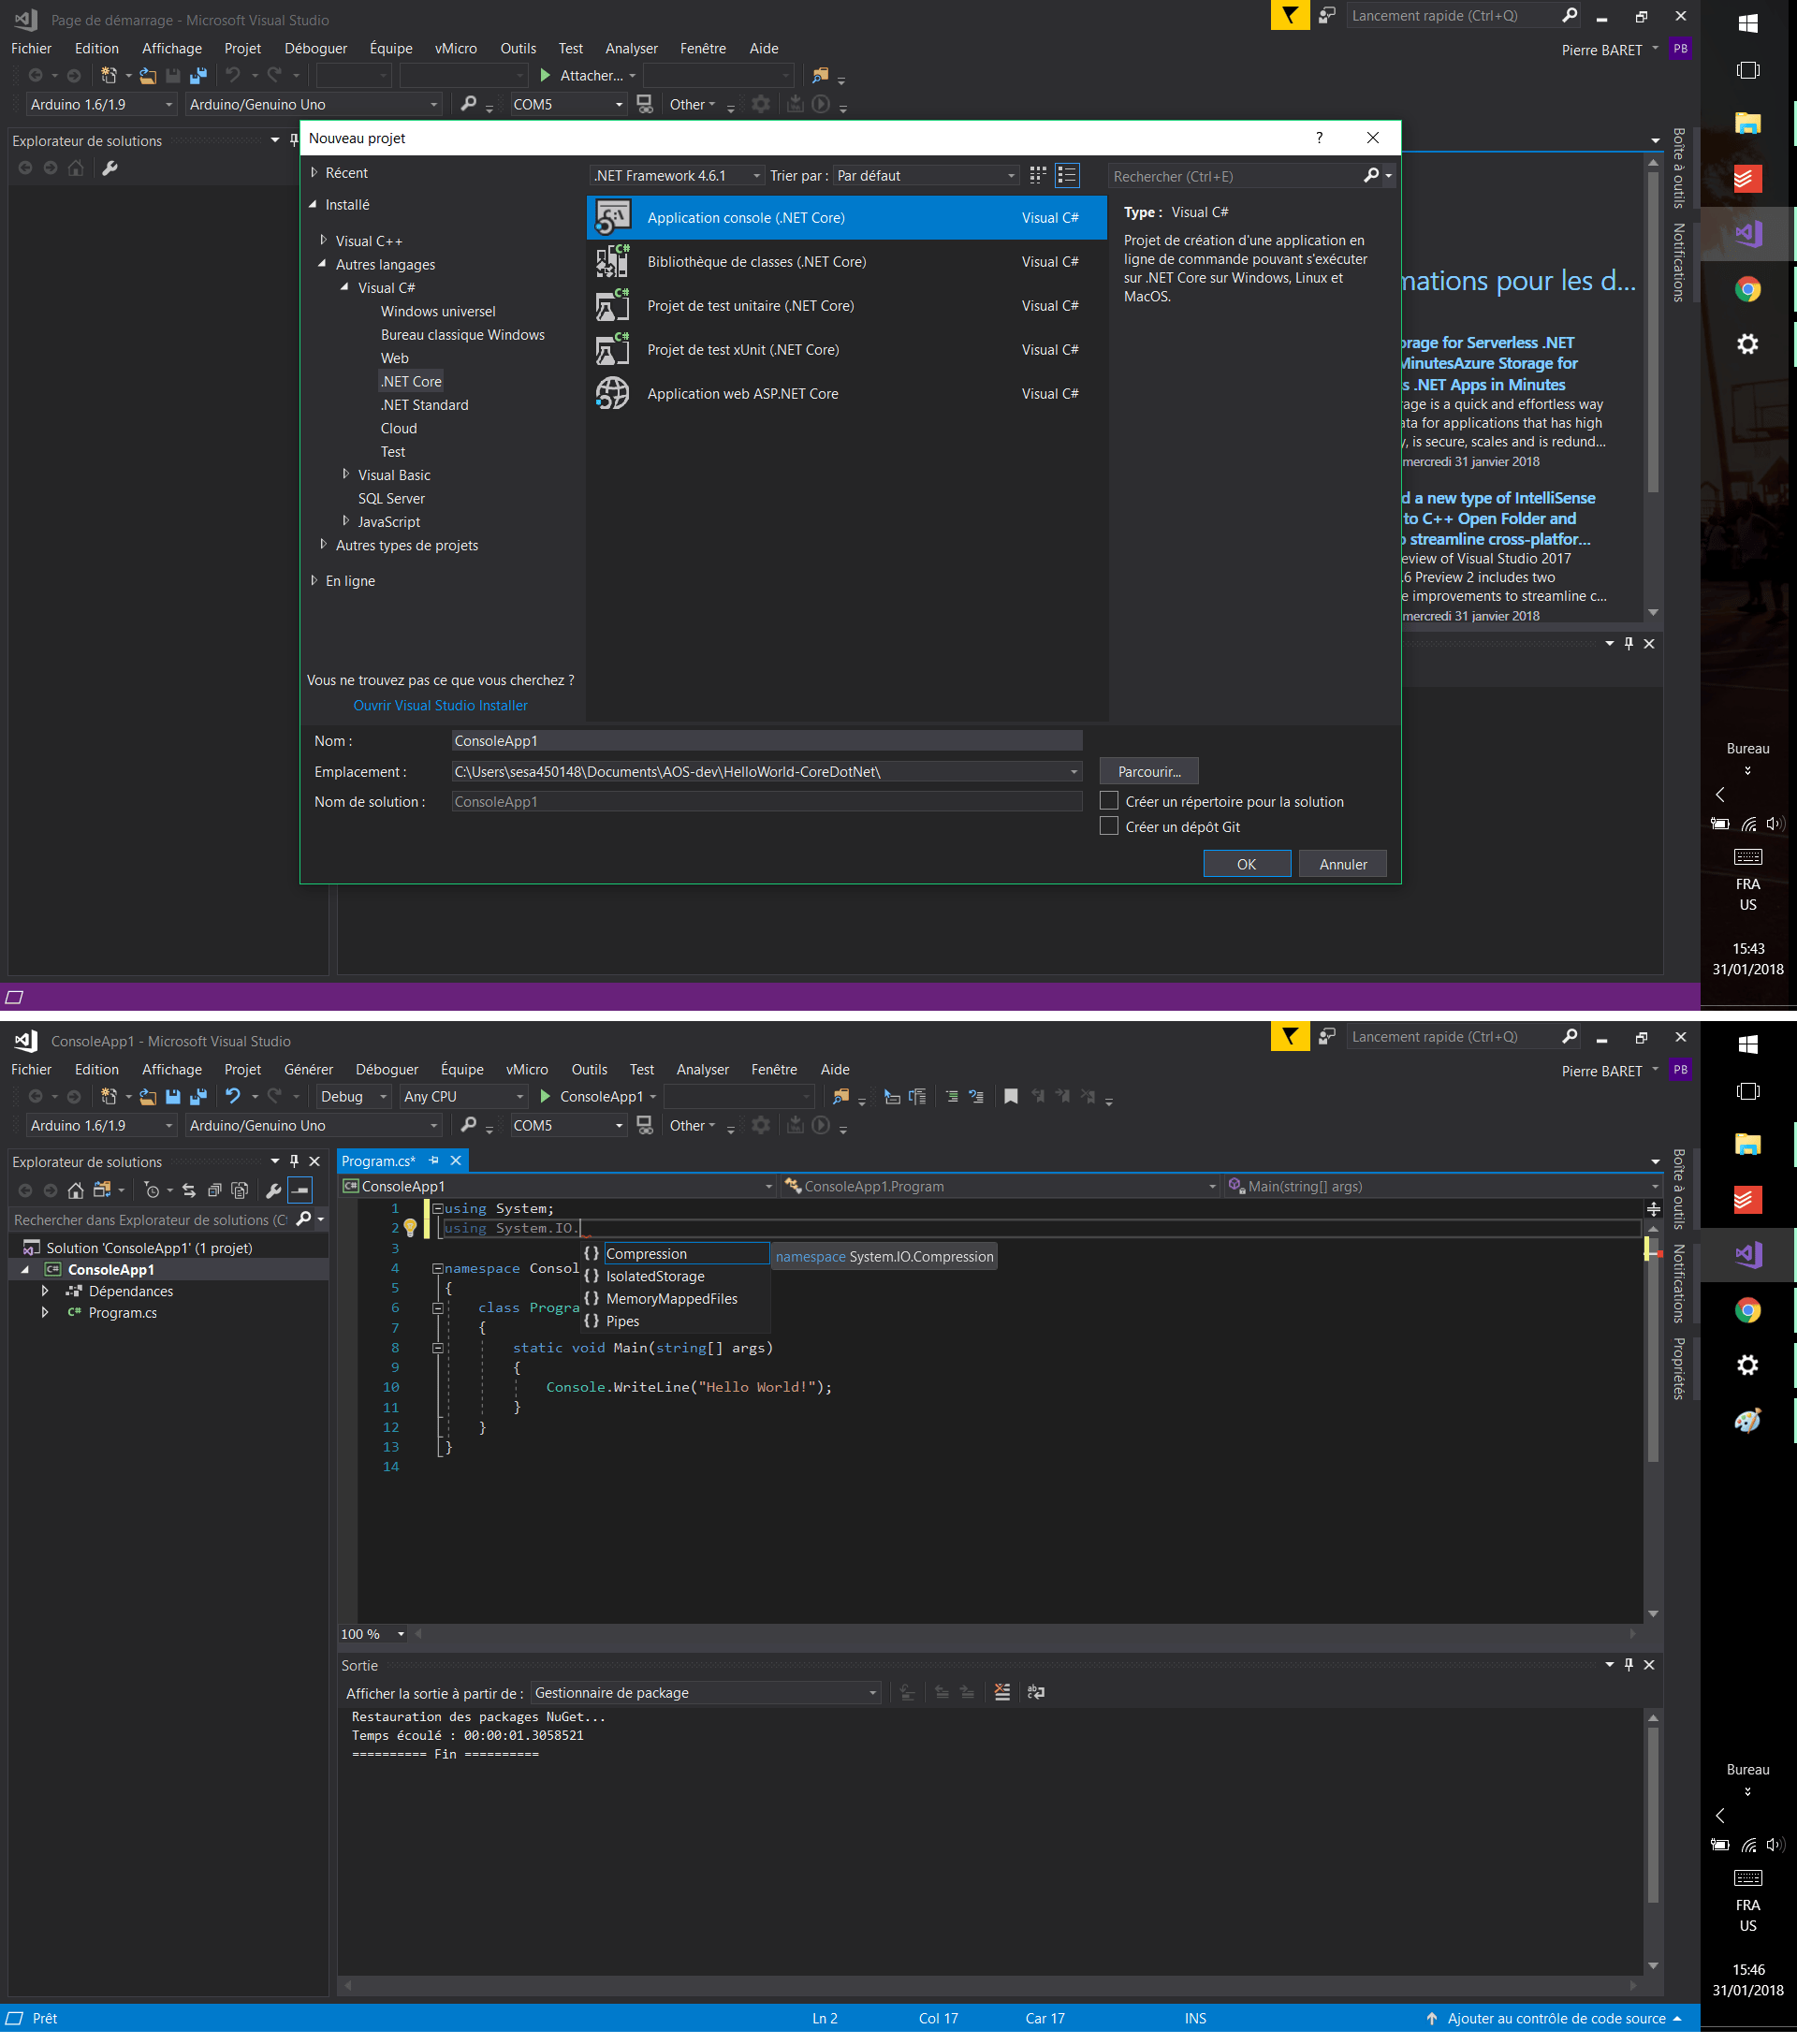This screenshot has height=2044, width=1797.
Task: Check the Créer un dépôt Git box
Action: click(x=1109, y=826)
